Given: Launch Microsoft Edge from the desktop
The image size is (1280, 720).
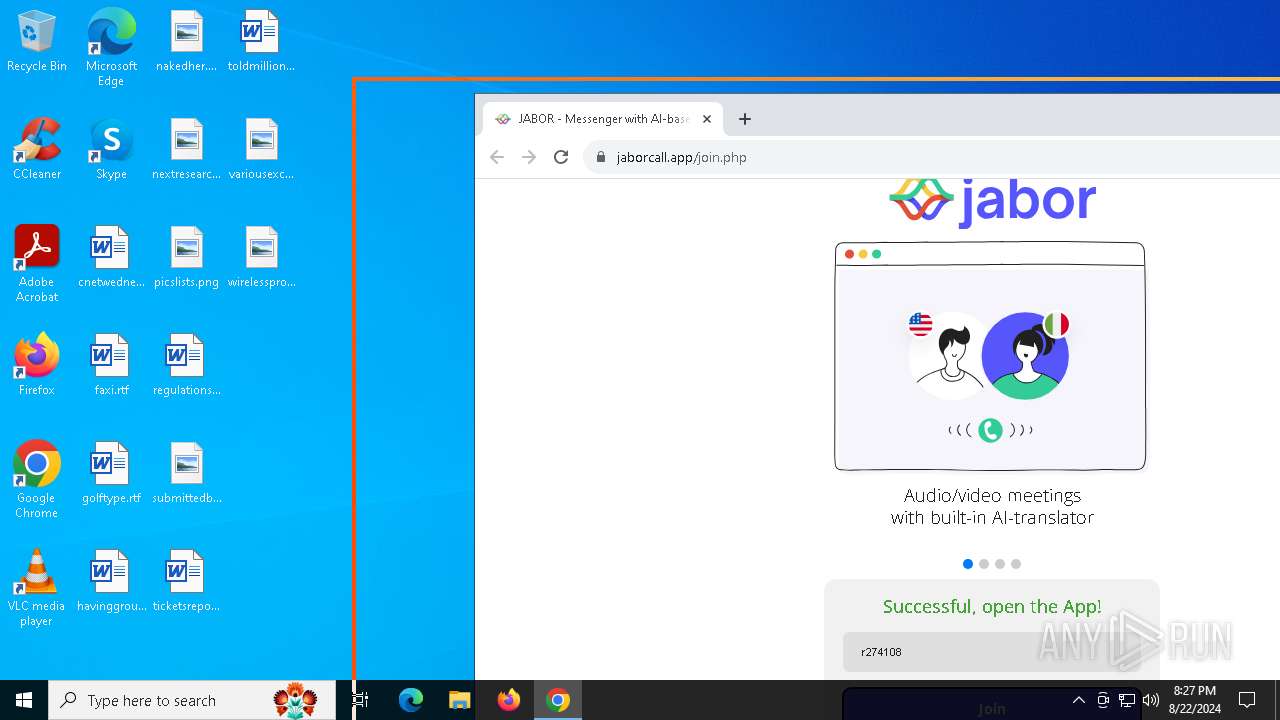Looking at the screenshot, I should [111, 47].
